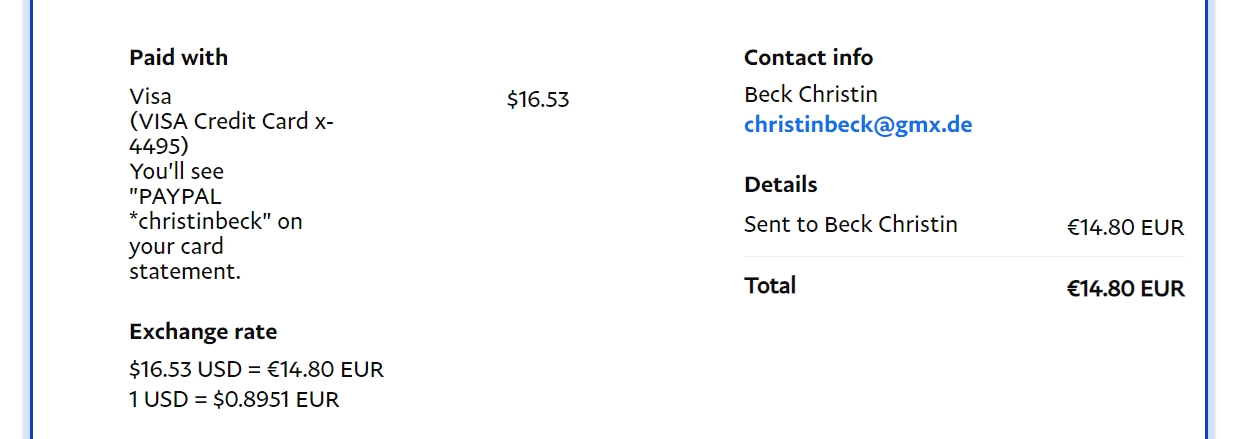The height and width of the screenshot is (439, 1242).
Task: Click the "Exchange rate" heading
Action: 203,332
